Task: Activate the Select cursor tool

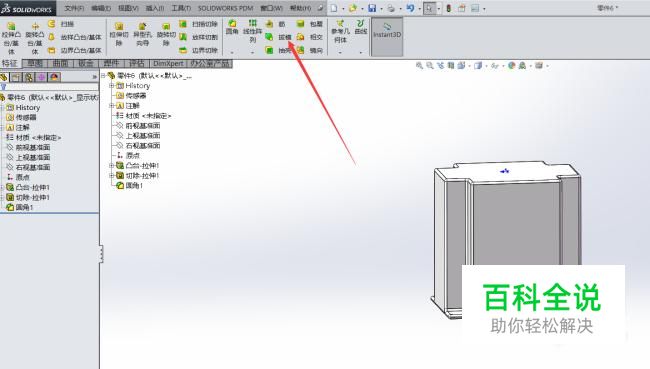Action: (429, 8)
